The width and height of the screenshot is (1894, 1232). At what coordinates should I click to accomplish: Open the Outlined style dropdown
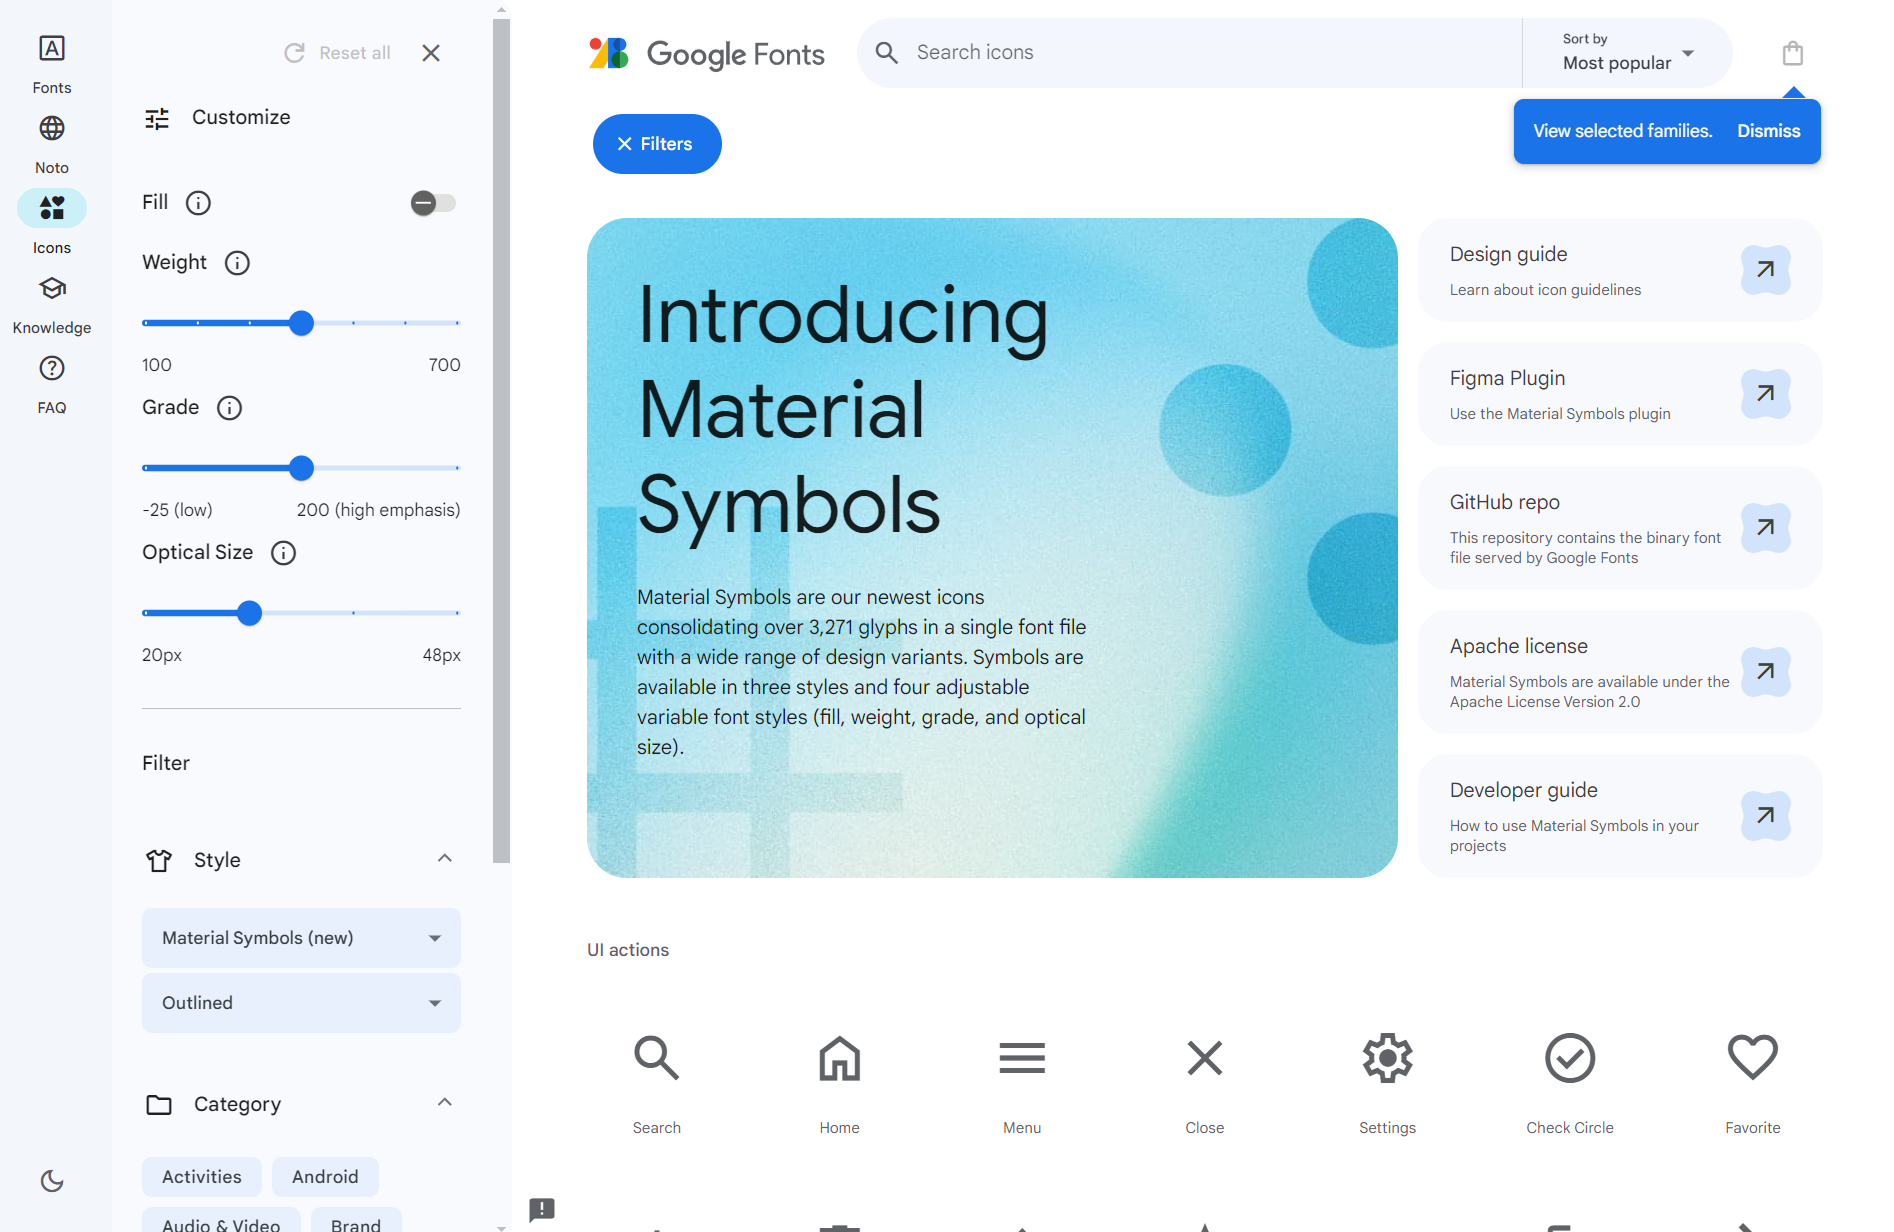[301, 1003]
